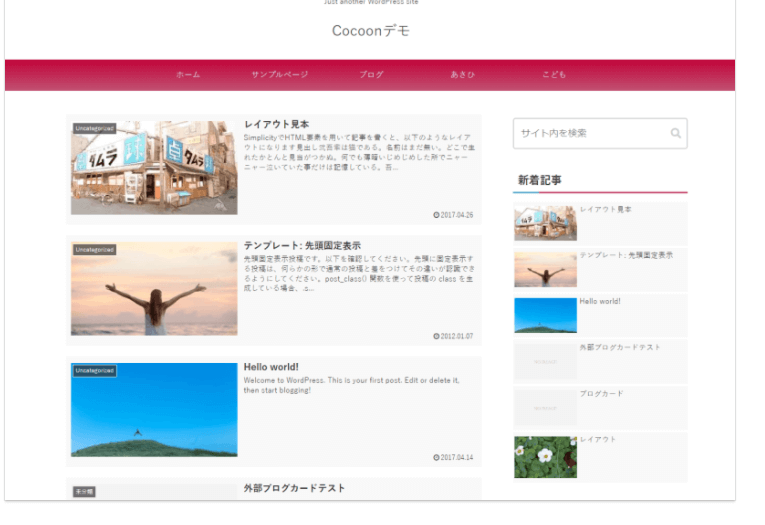Viewport: 765px width, 525px height.
Task: Select ブログ in the navigation menu
Action: click(x=371, y=75)
